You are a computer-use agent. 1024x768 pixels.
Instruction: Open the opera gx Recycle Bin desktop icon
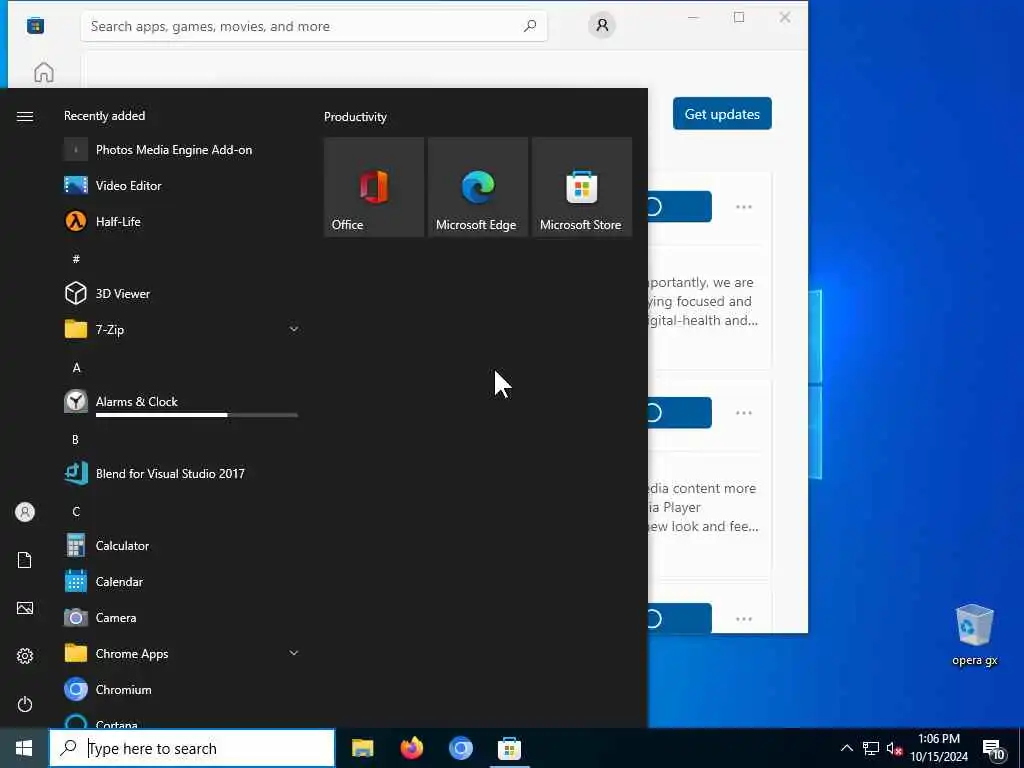click(974, 635)
